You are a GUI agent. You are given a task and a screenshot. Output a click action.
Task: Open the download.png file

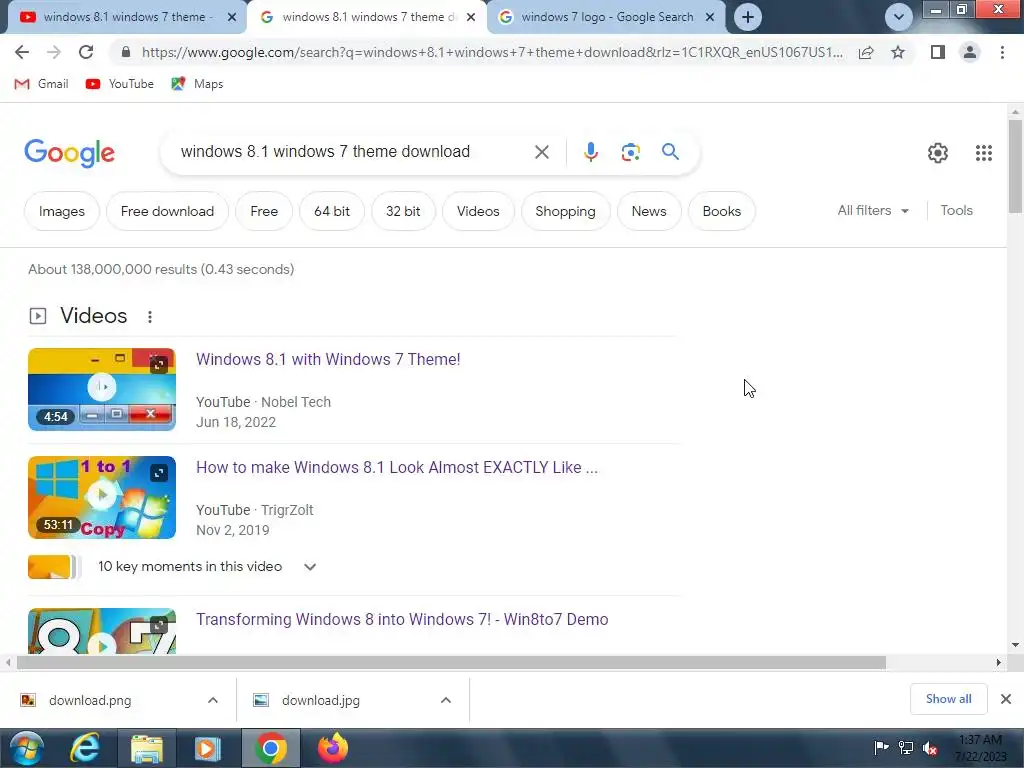tap(89, 700)
